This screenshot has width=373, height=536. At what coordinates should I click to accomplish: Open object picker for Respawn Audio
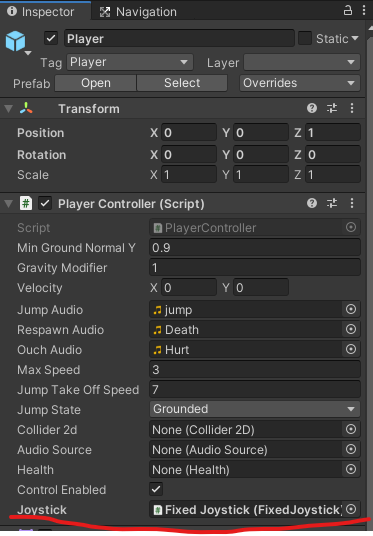351,329
